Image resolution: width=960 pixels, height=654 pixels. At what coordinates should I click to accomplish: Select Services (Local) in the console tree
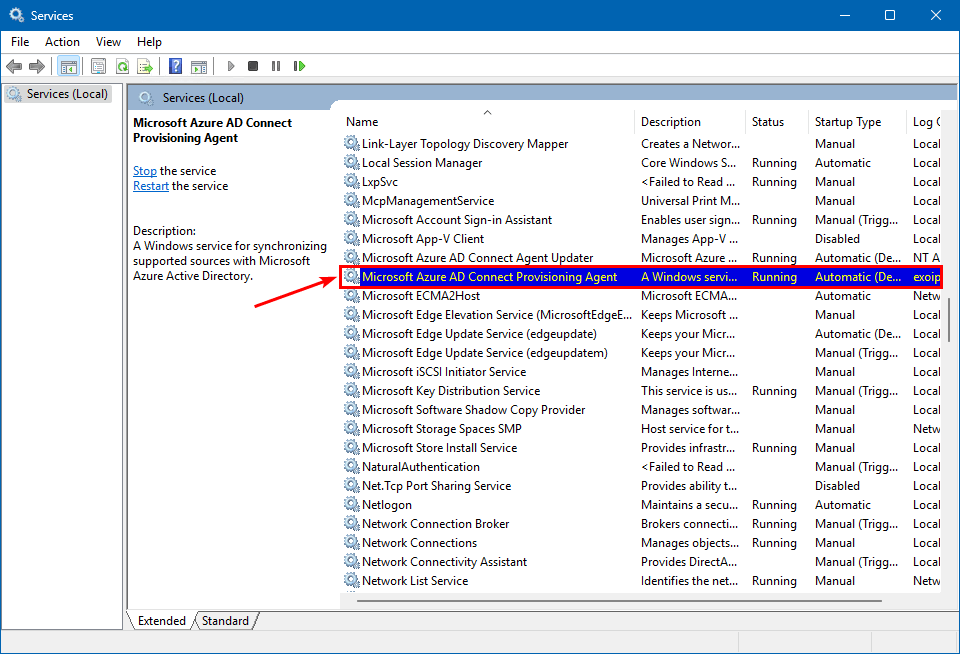(x=66, y=94)
